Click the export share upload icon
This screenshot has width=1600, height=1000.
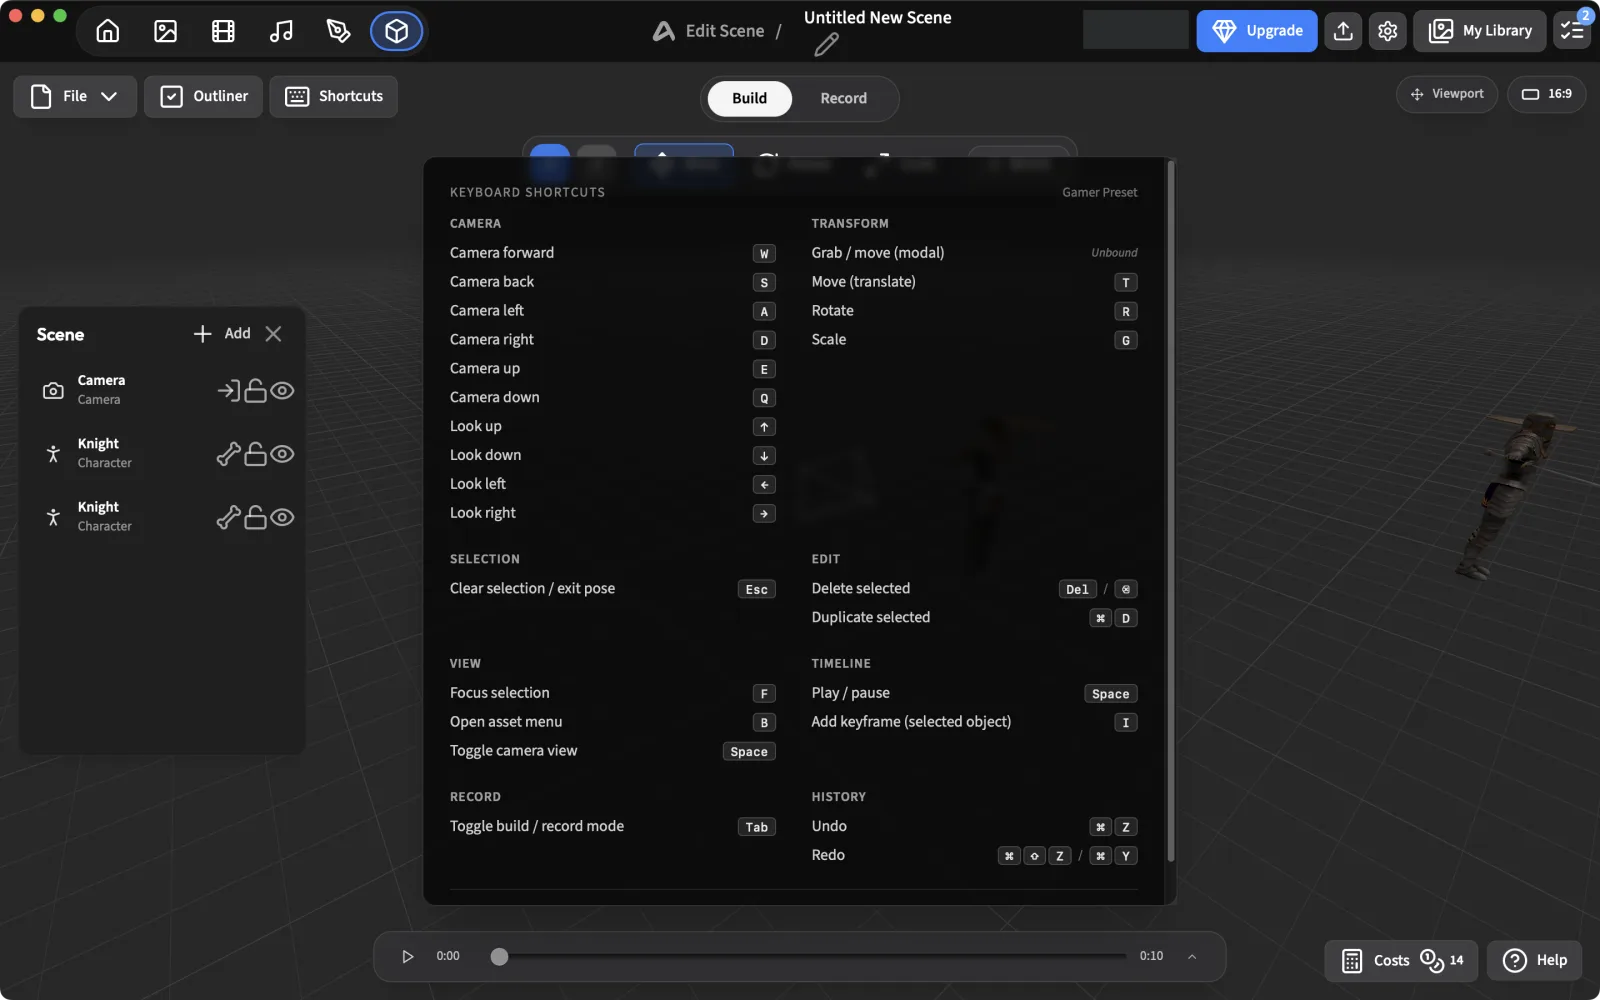(1343, 31)
